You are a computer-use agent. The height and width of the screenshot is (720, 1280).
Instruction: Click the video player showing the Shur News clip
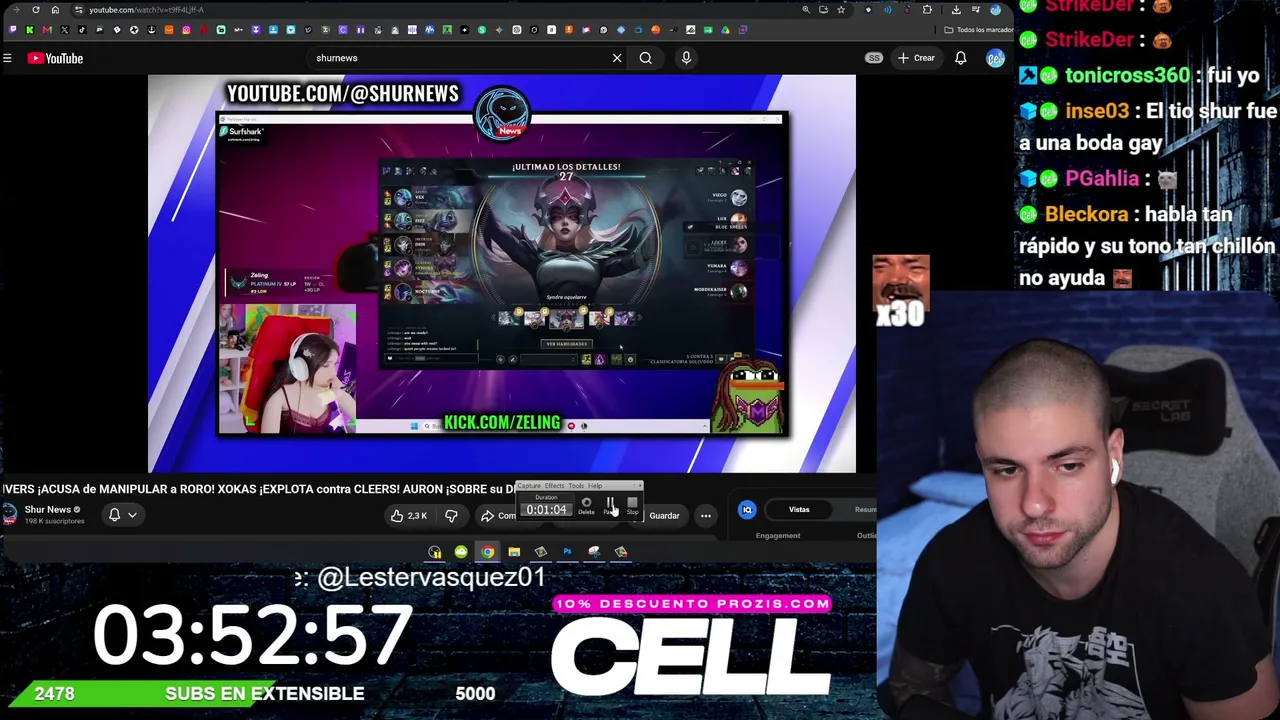(502, 273)
